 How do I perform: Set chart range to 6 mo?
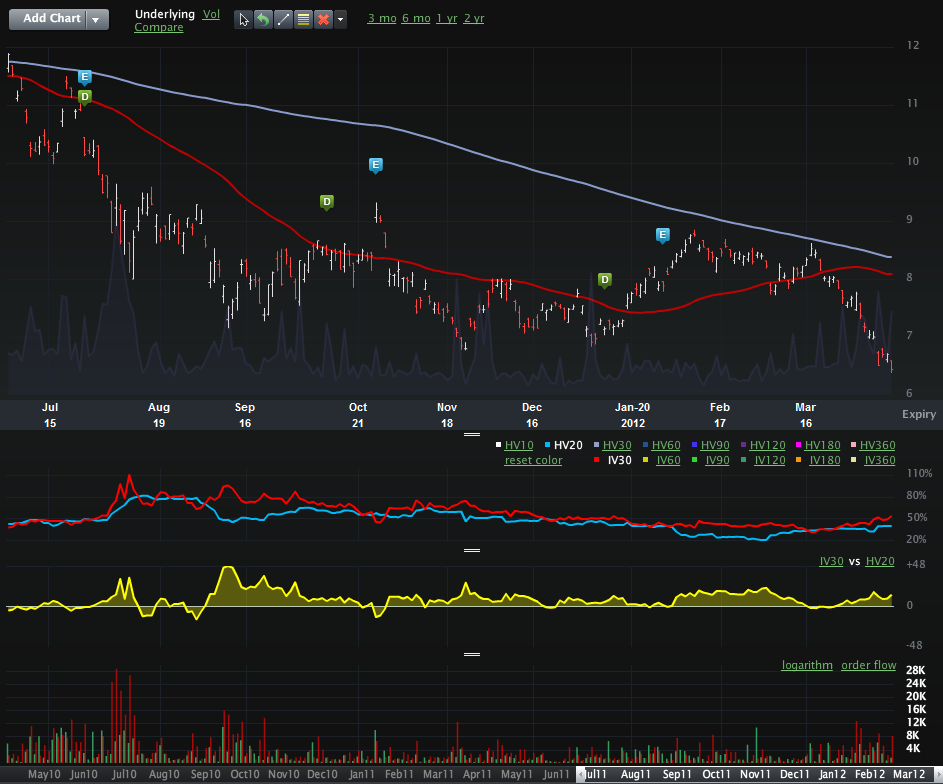[x=416, y=18]
